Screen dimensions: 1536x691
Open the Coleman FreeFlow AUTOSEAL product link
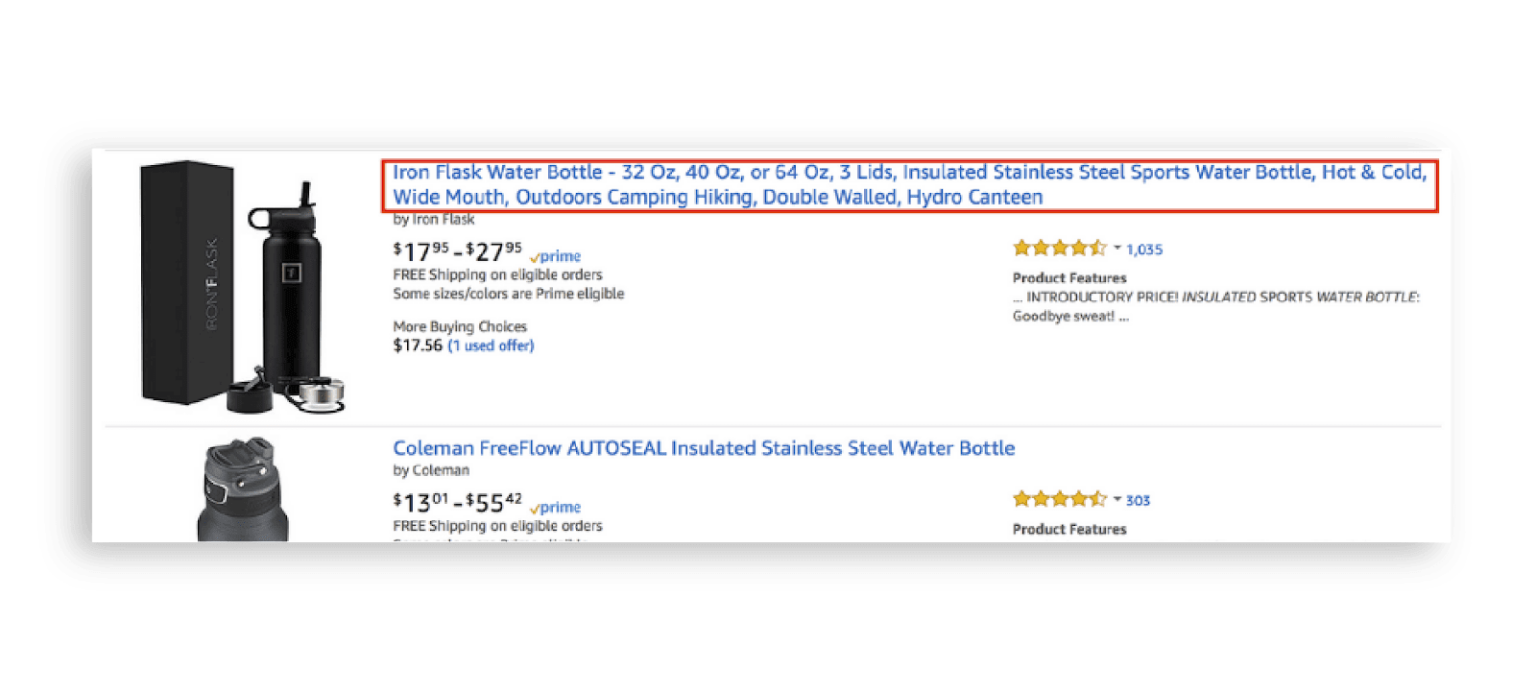703,448
